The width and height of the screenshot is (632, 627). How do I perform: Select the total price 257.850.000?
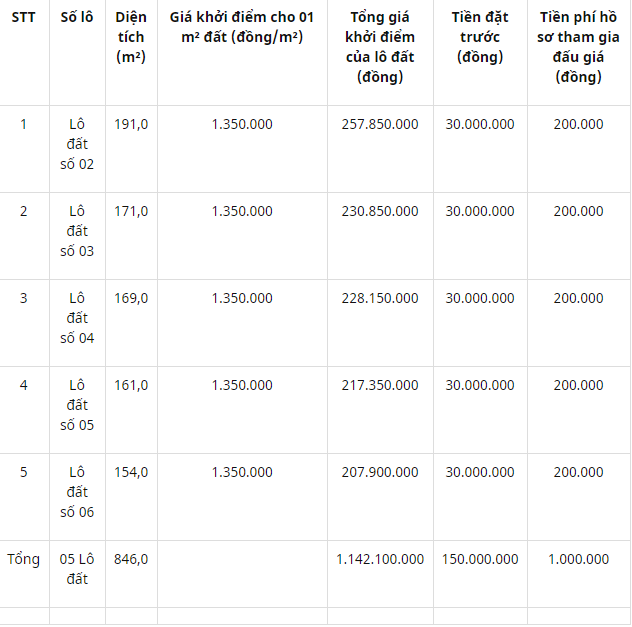point(380,124)
